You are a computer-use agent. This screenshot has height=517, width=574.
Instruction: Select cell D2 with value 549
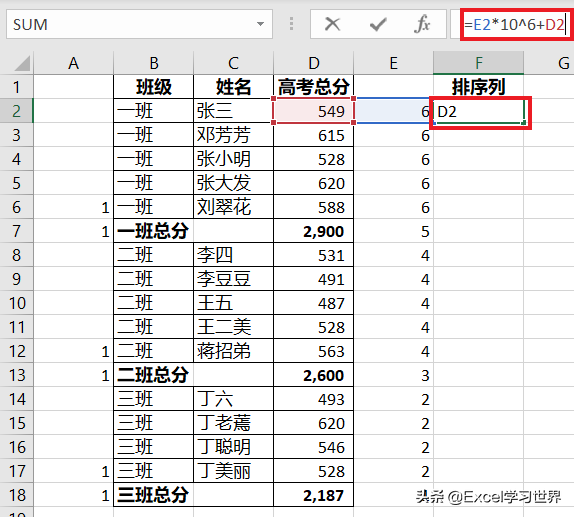pos(313,111)
